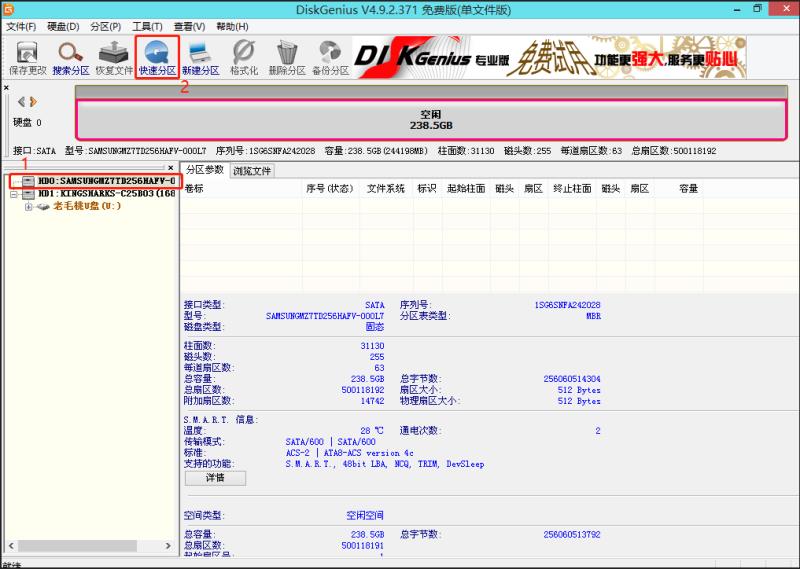Open Search Partition (搜索分区) tool
The height and width of the screenshot is (569, 800).
(x=71, y=58)
